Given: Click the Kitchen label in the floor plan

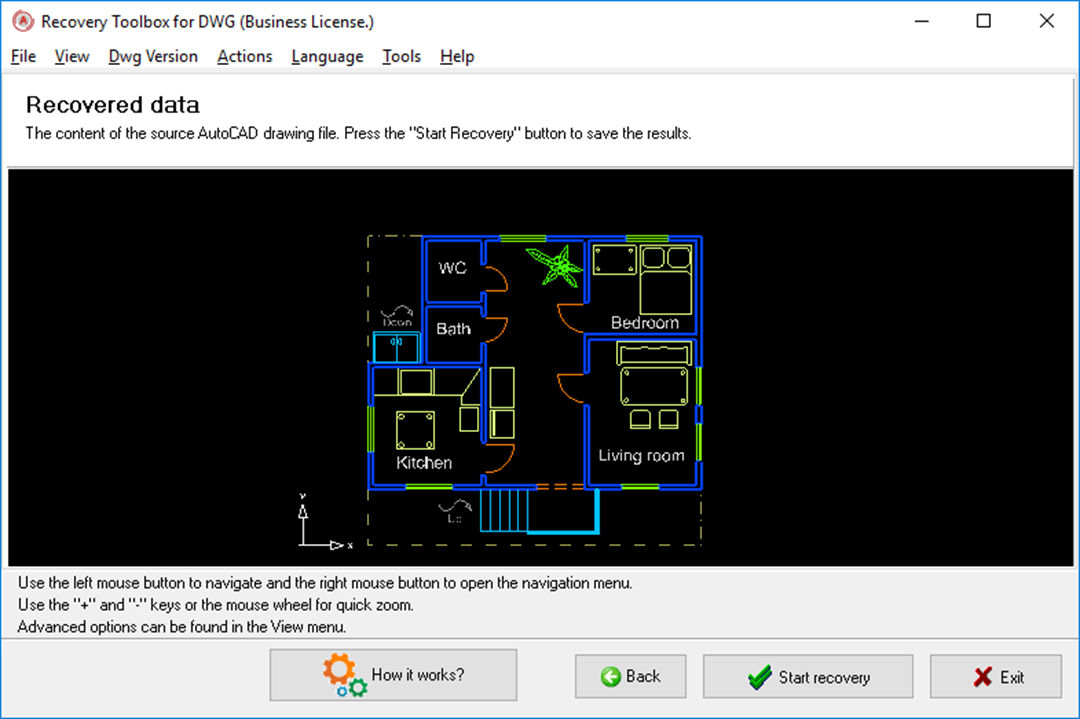Looking at the screenshot, I should (424, 463).
